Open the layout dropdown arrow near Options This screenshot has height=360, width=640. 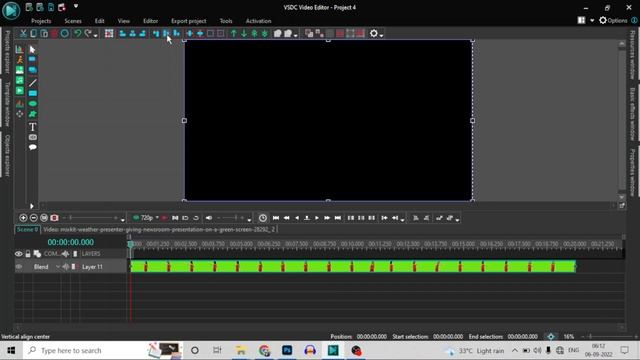pos(592,20)
